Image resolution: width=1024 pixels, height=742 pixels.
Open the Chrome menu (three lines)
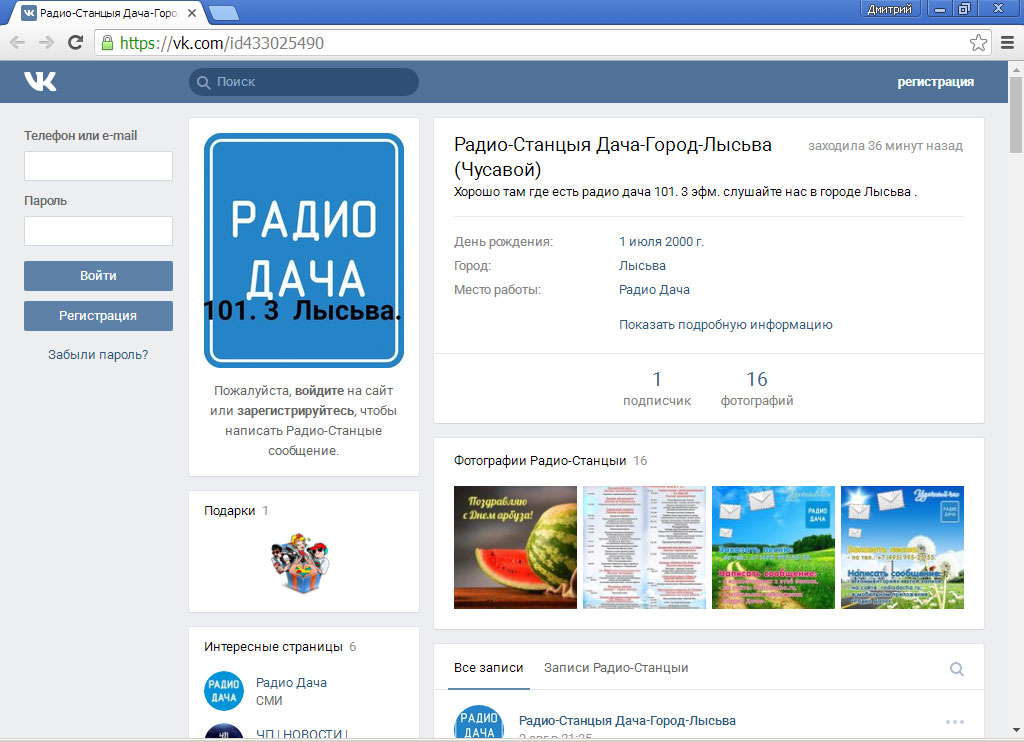tap(1008, 43)
